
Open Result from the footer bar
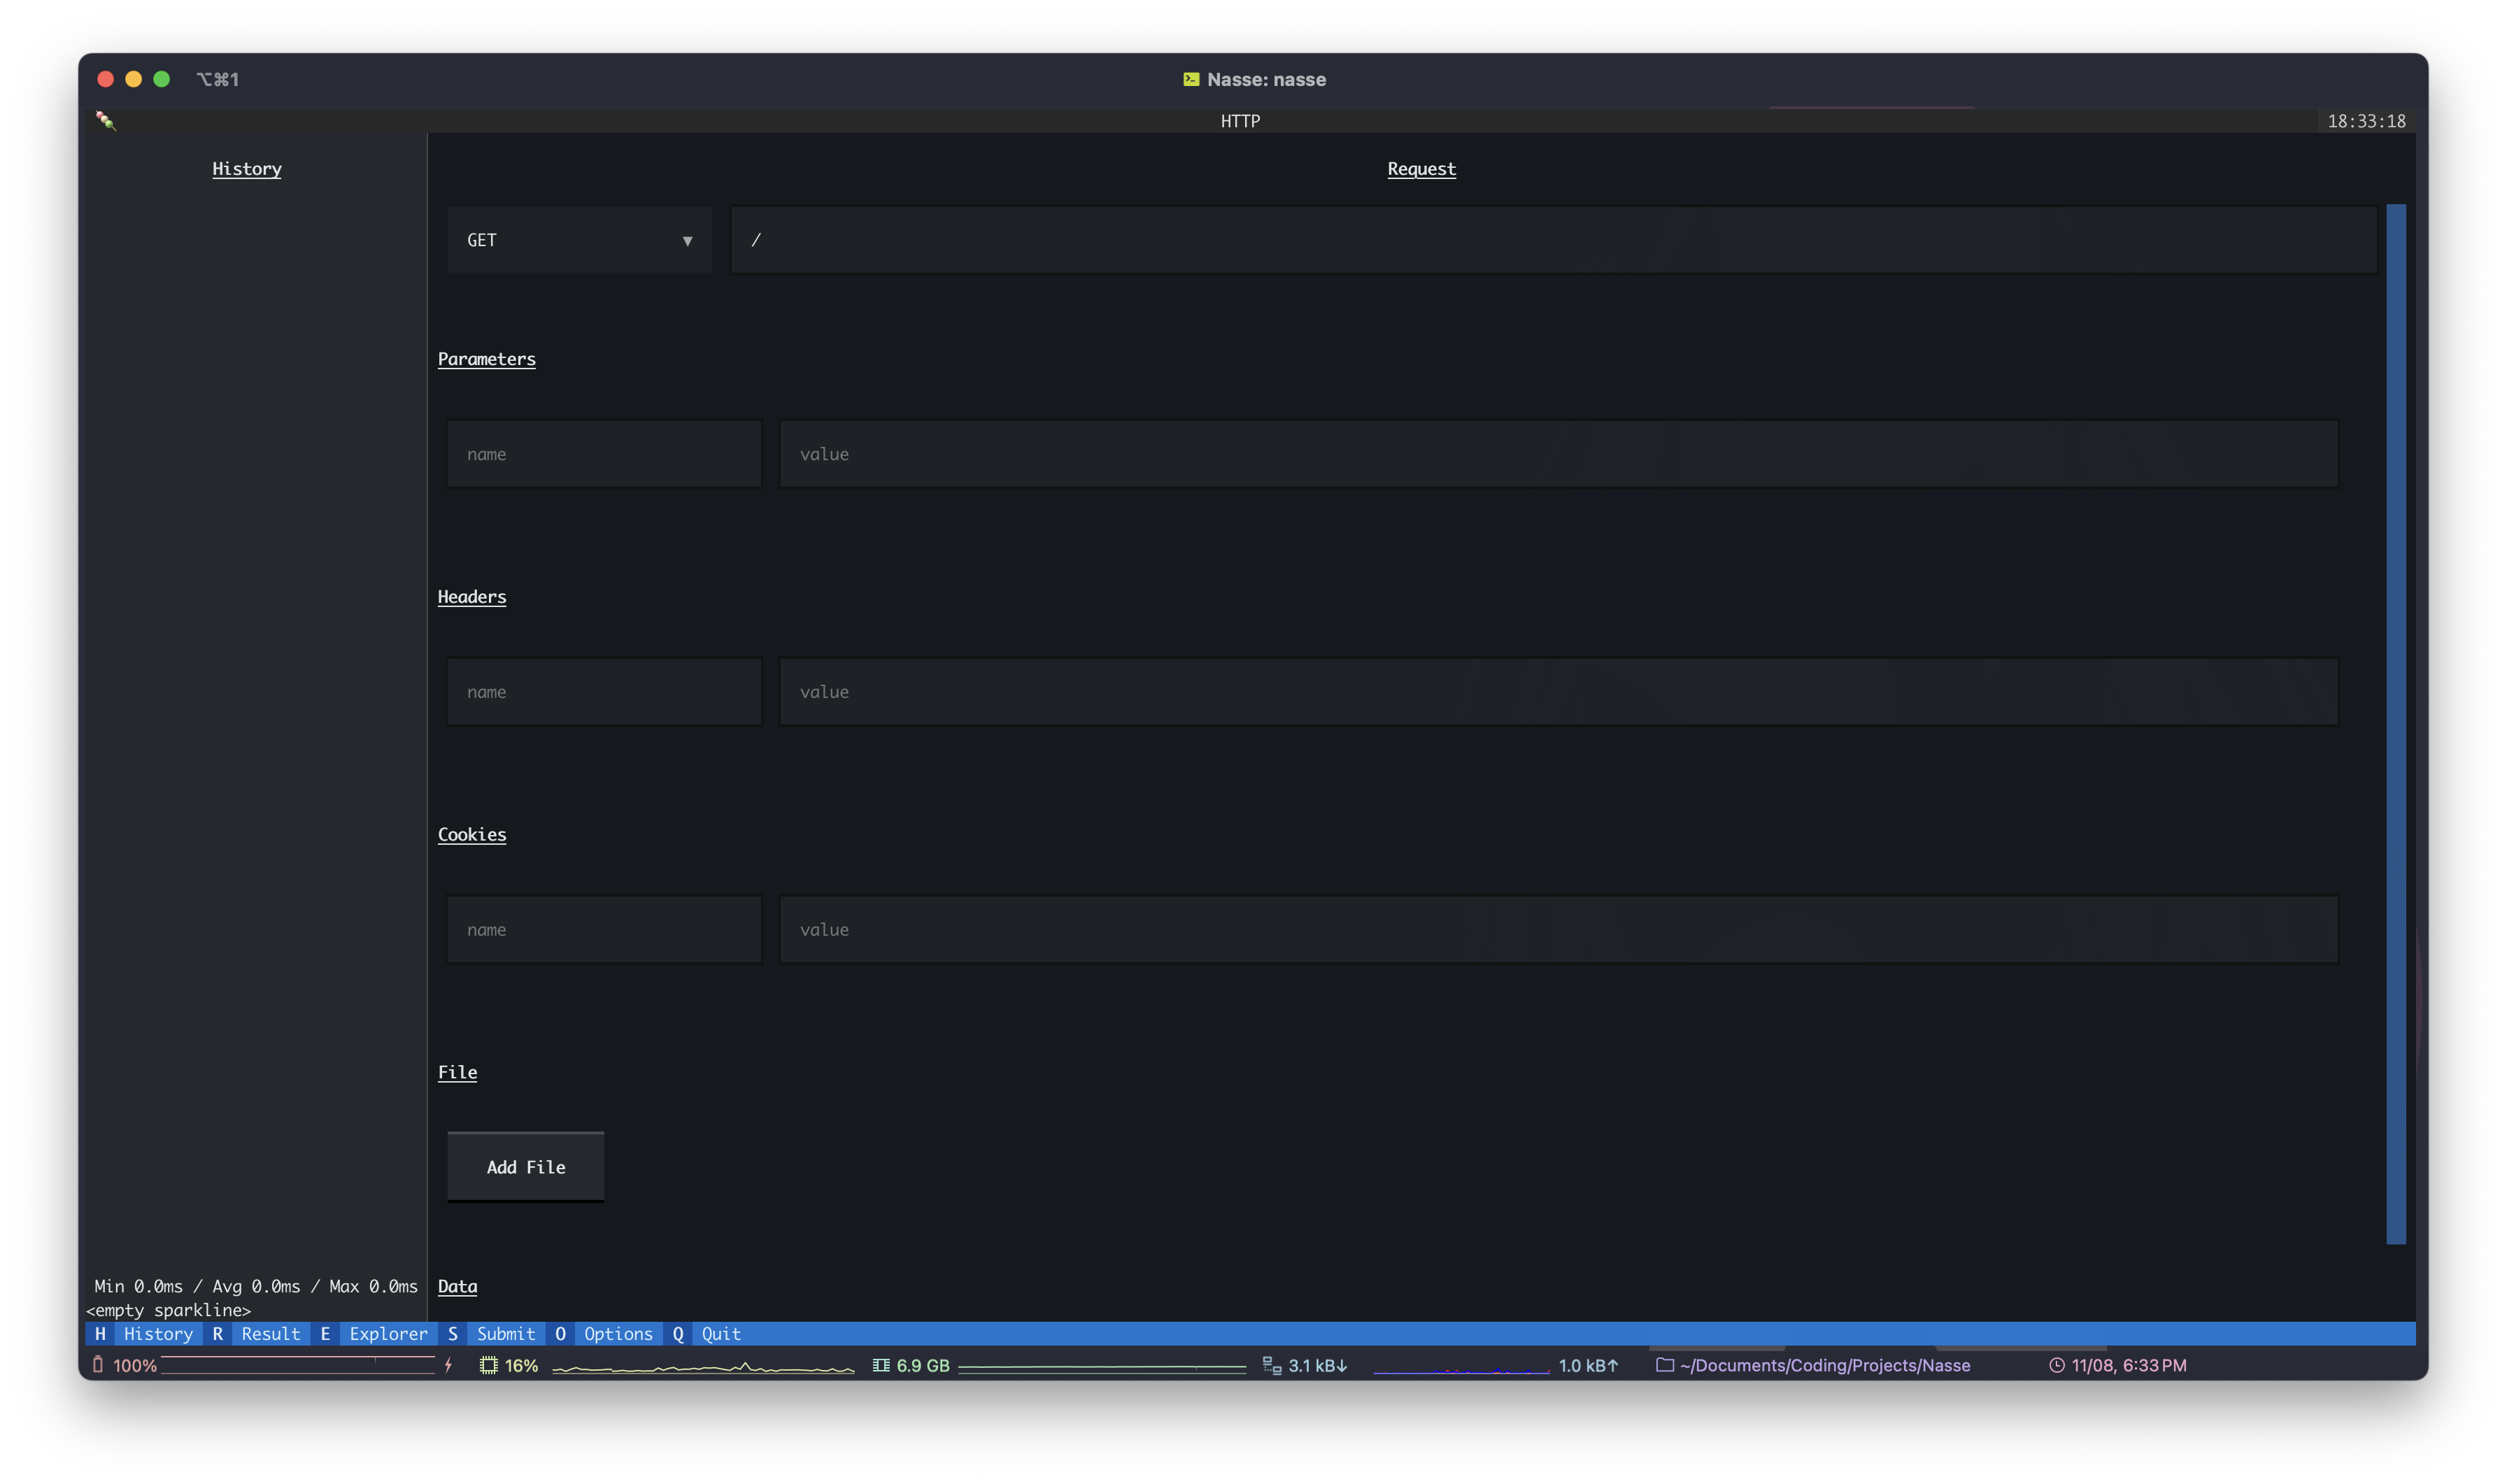click(270, 1334)
